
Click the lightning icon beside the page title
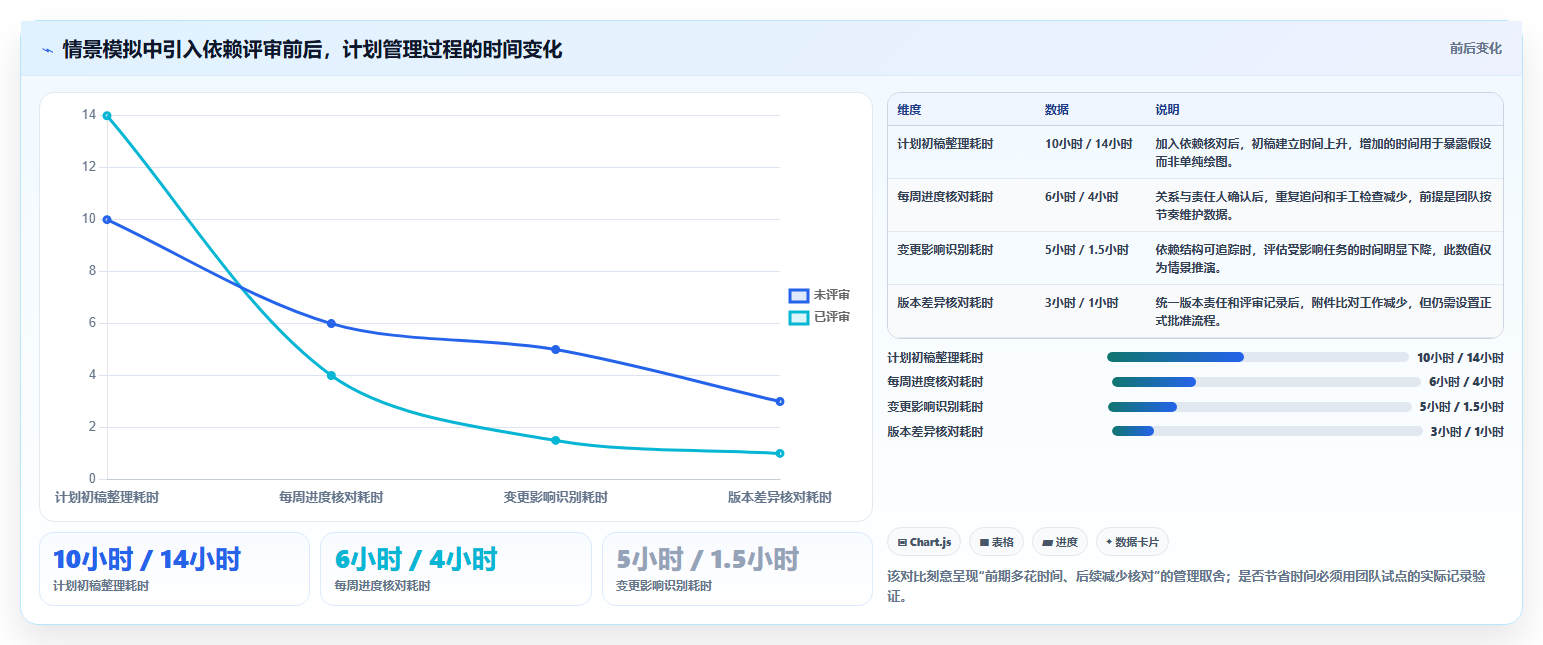(48, 50)
